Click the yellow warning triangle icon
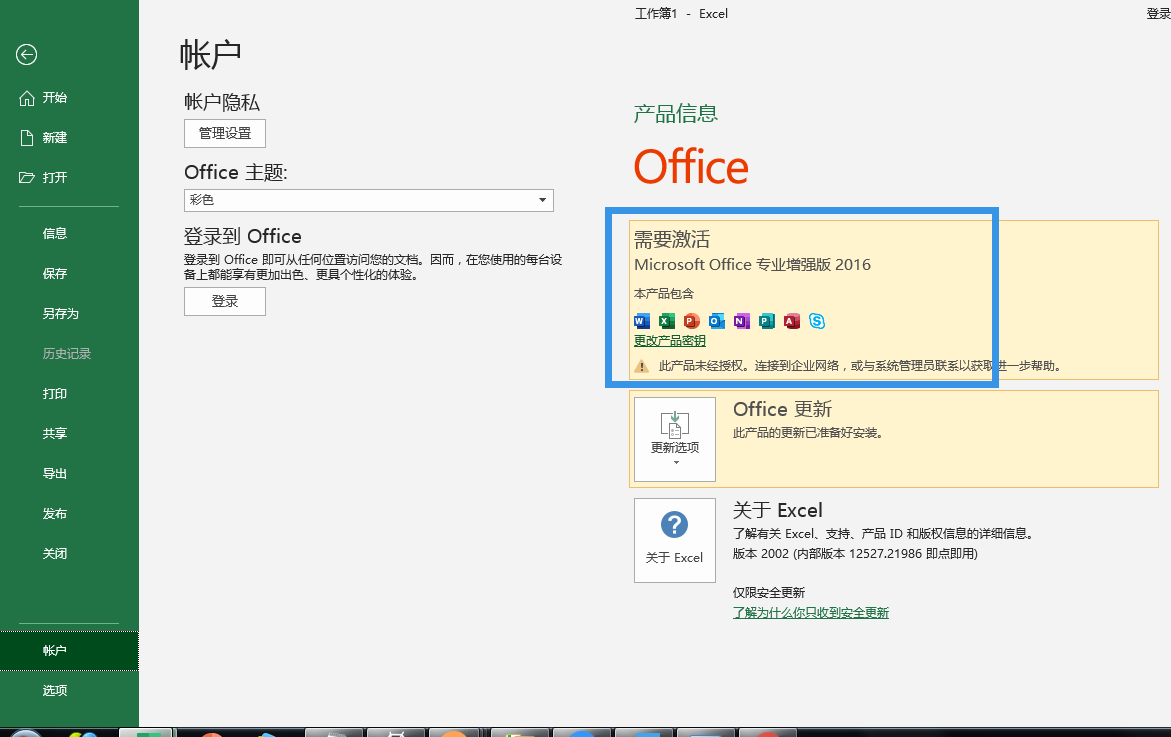Viewport: 1171px width, 737px height. click(642, 366)
